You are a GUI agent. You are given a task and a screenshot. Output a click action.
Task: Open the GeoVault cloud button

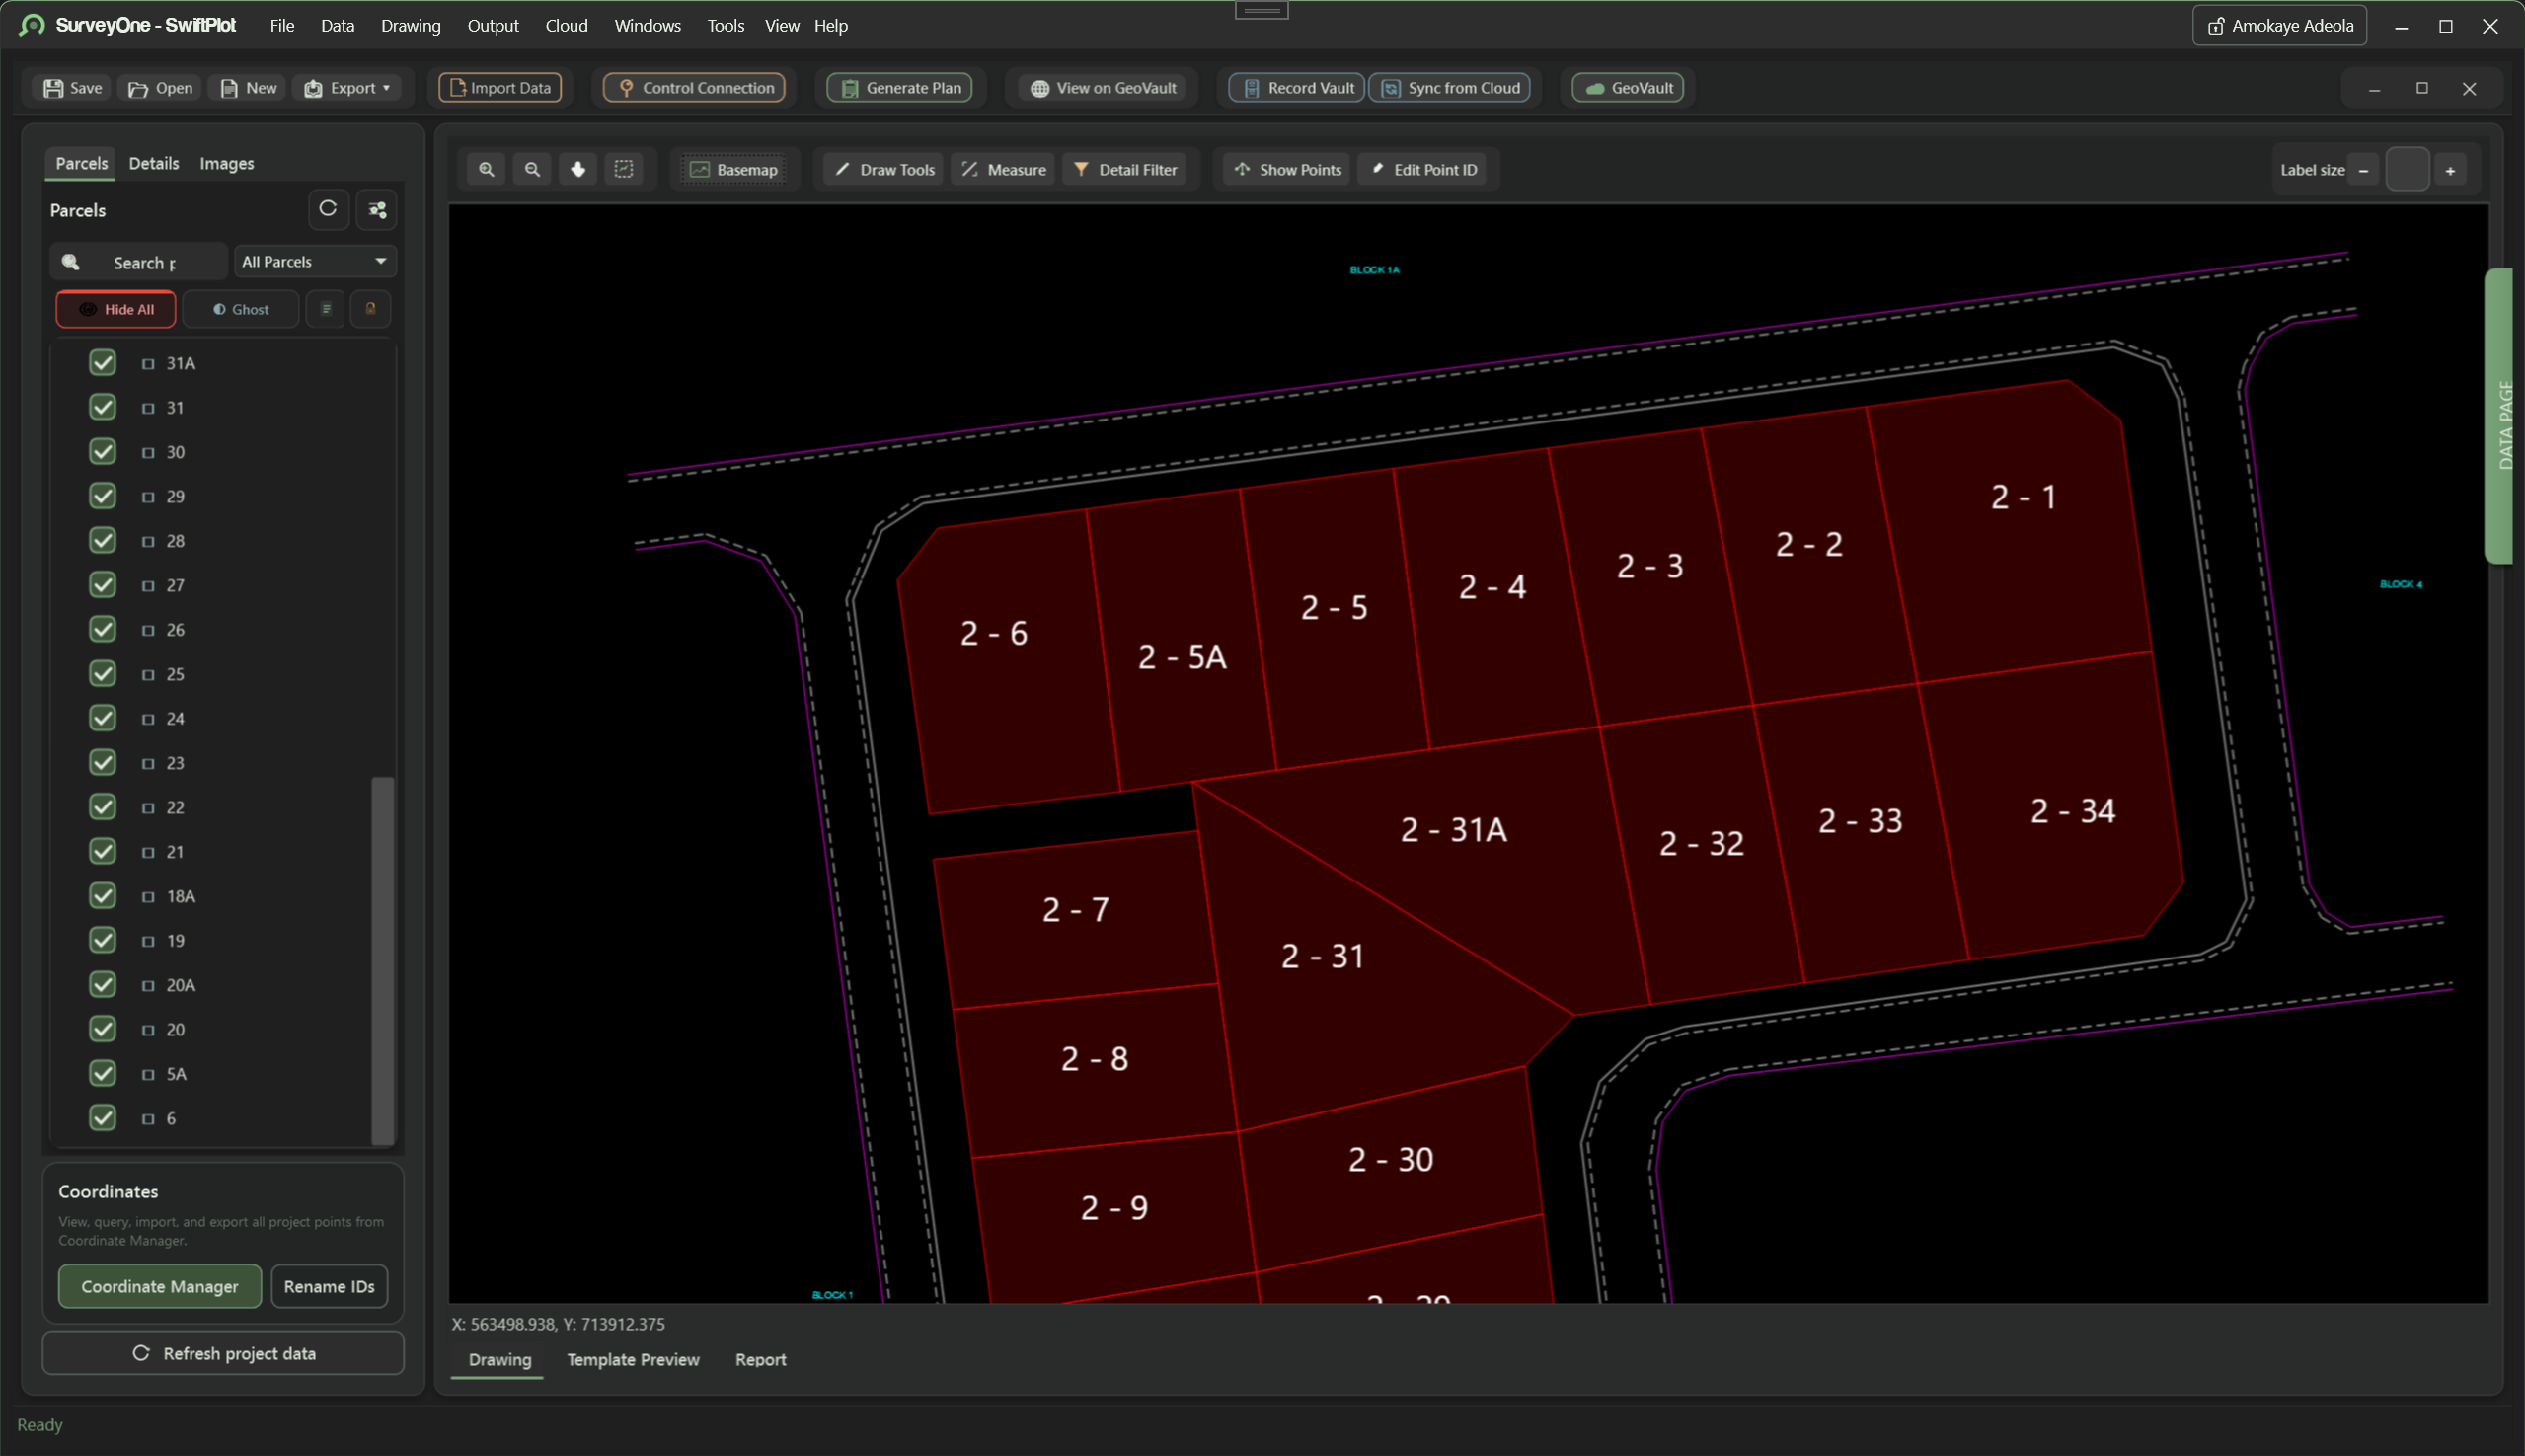pyautogui.click(x=1629, y=88)
